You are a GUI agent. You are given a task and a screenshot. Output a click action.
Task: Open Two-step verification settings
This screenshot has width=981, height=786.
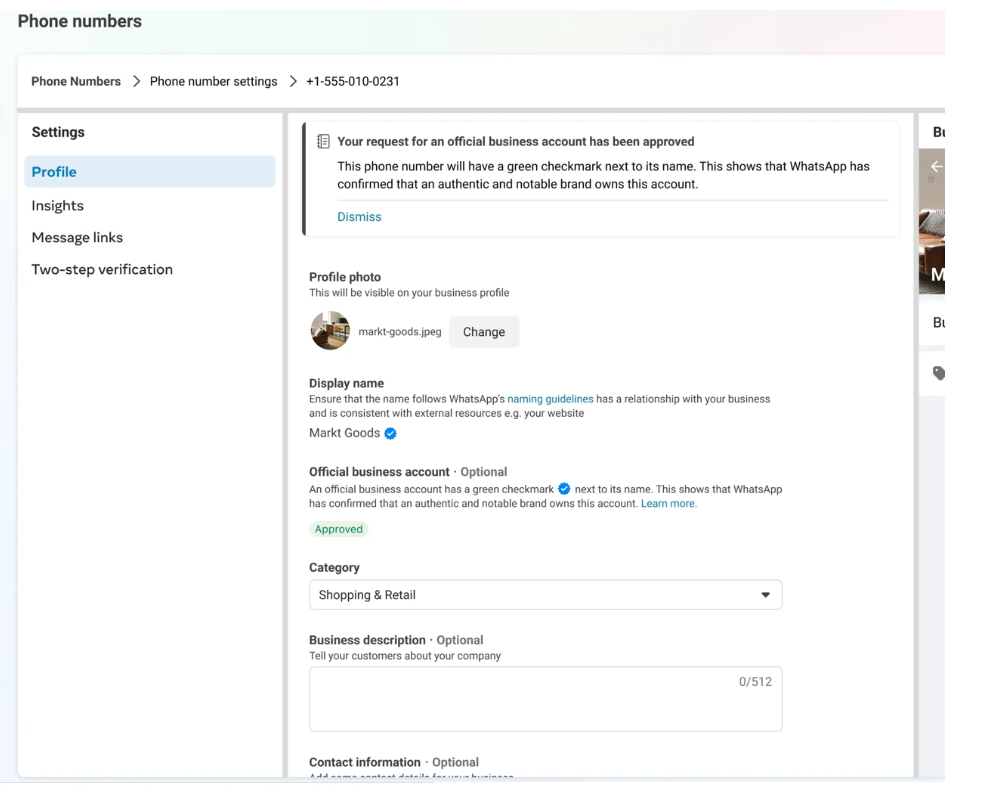click(x=102, y=269)
